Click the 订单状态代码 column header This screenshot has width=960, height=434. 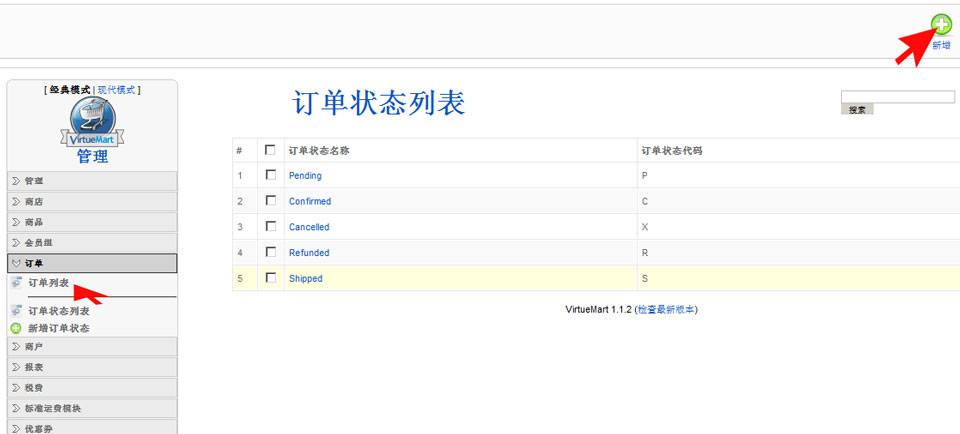click(671, 150)
